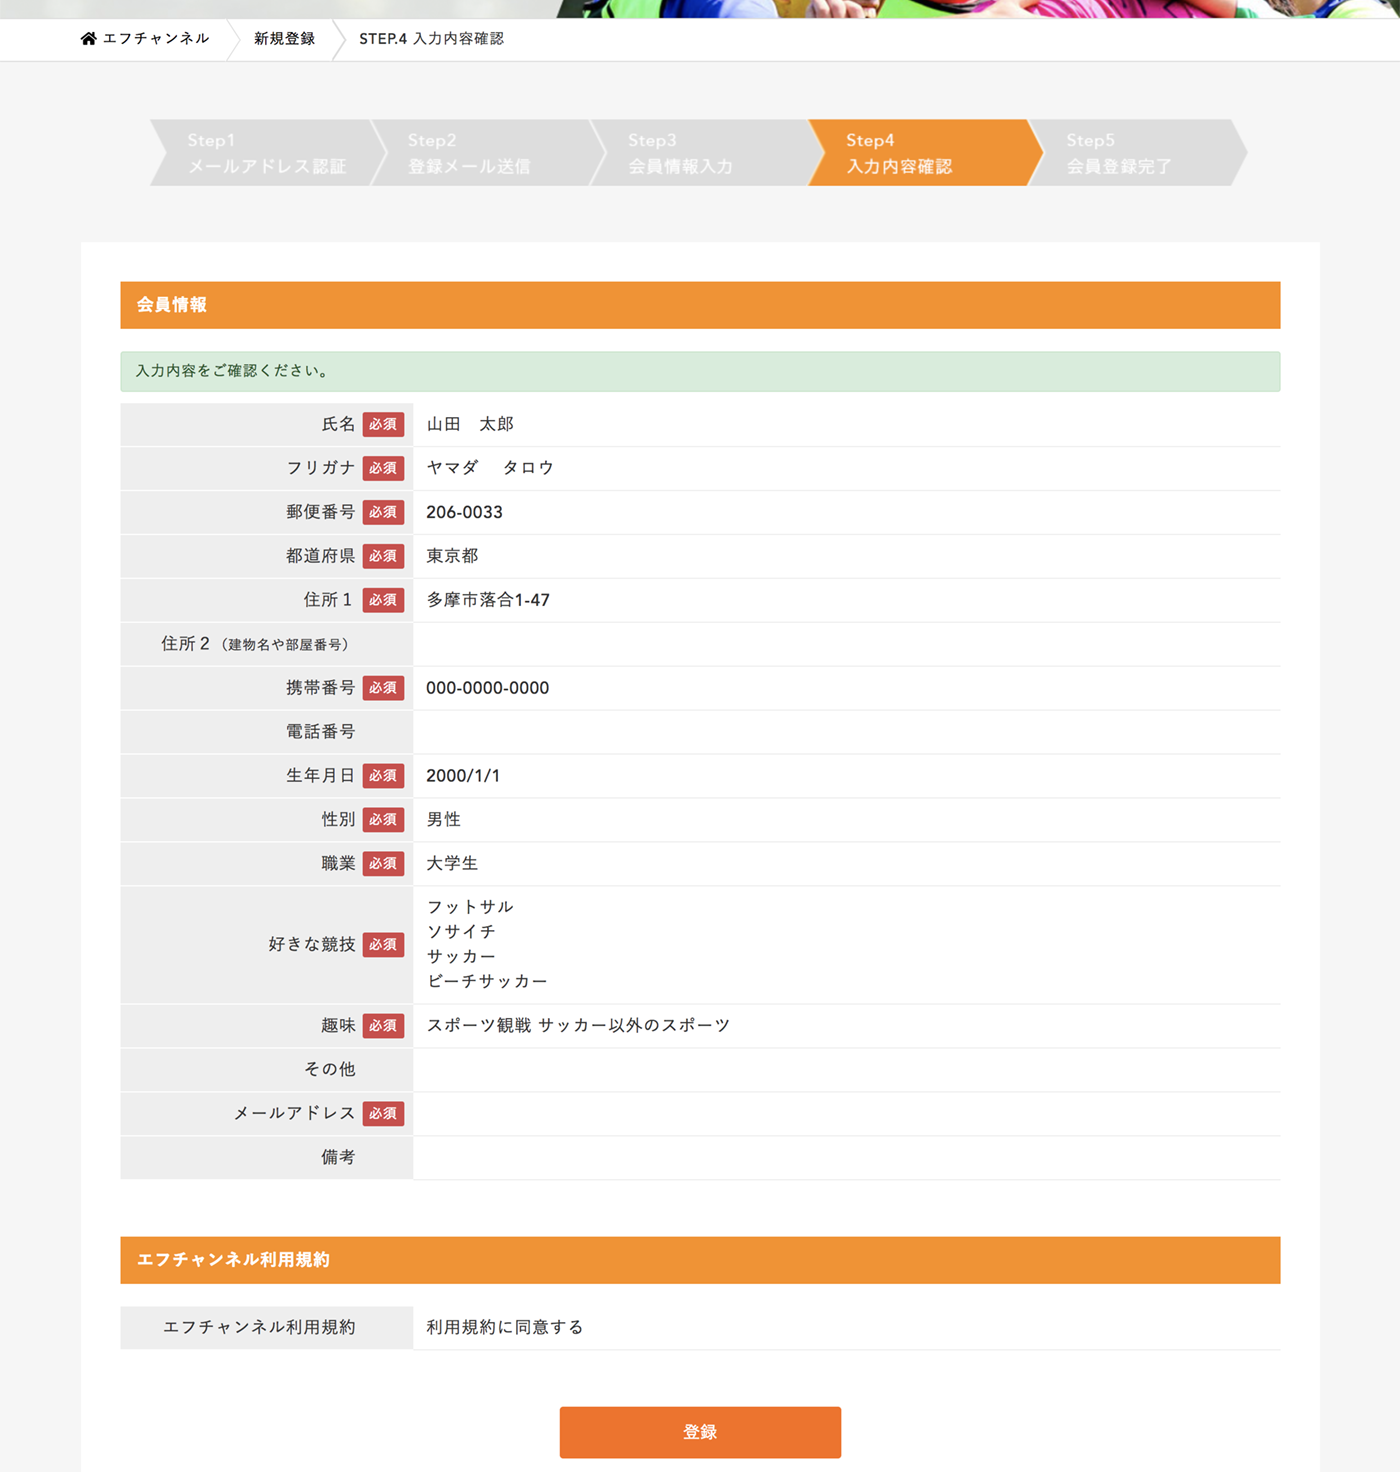Click the green 入力内容をご確認ください notice

click(700, 371)
